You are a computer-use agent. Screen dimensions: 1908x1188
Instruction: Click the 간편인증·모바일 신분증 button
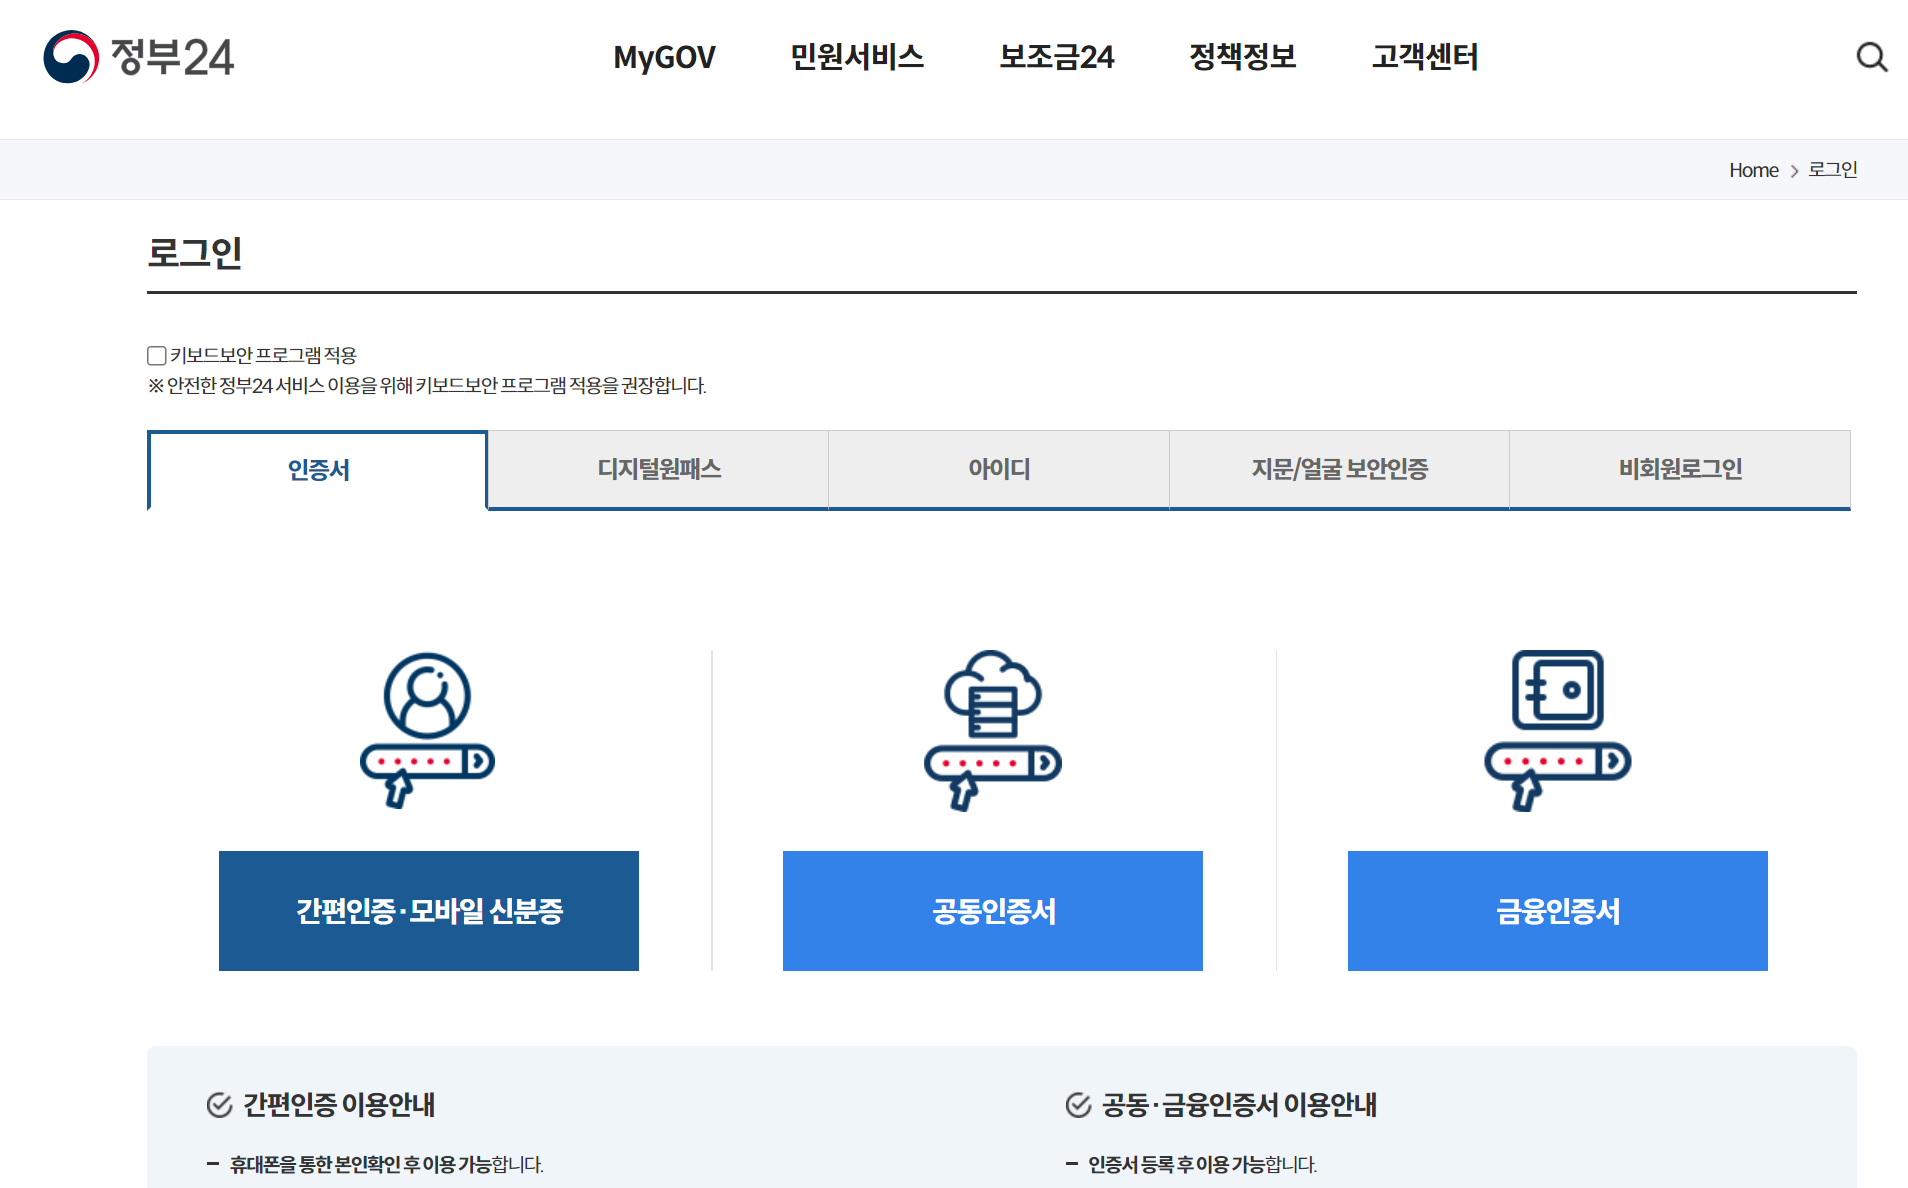click(x=428, y=911)
